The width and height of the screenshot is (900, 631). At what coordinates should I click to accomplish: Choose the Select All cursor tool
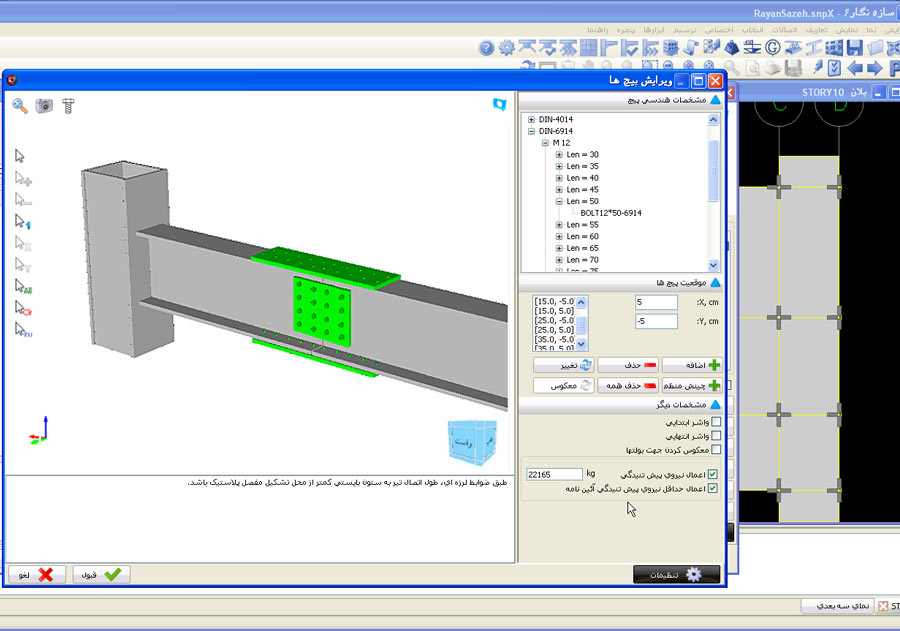point(22,286)
